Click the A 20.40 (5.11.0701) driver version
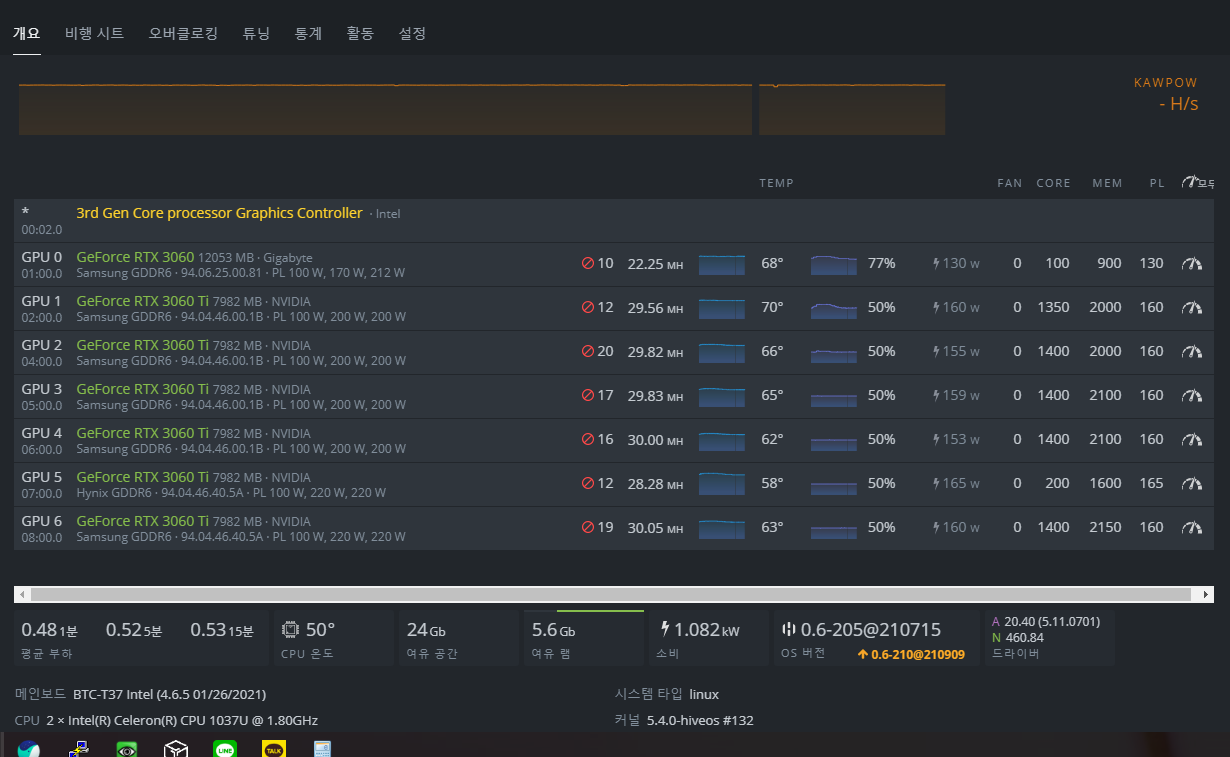1230x757 pixels. click(x=1045, y=622)
